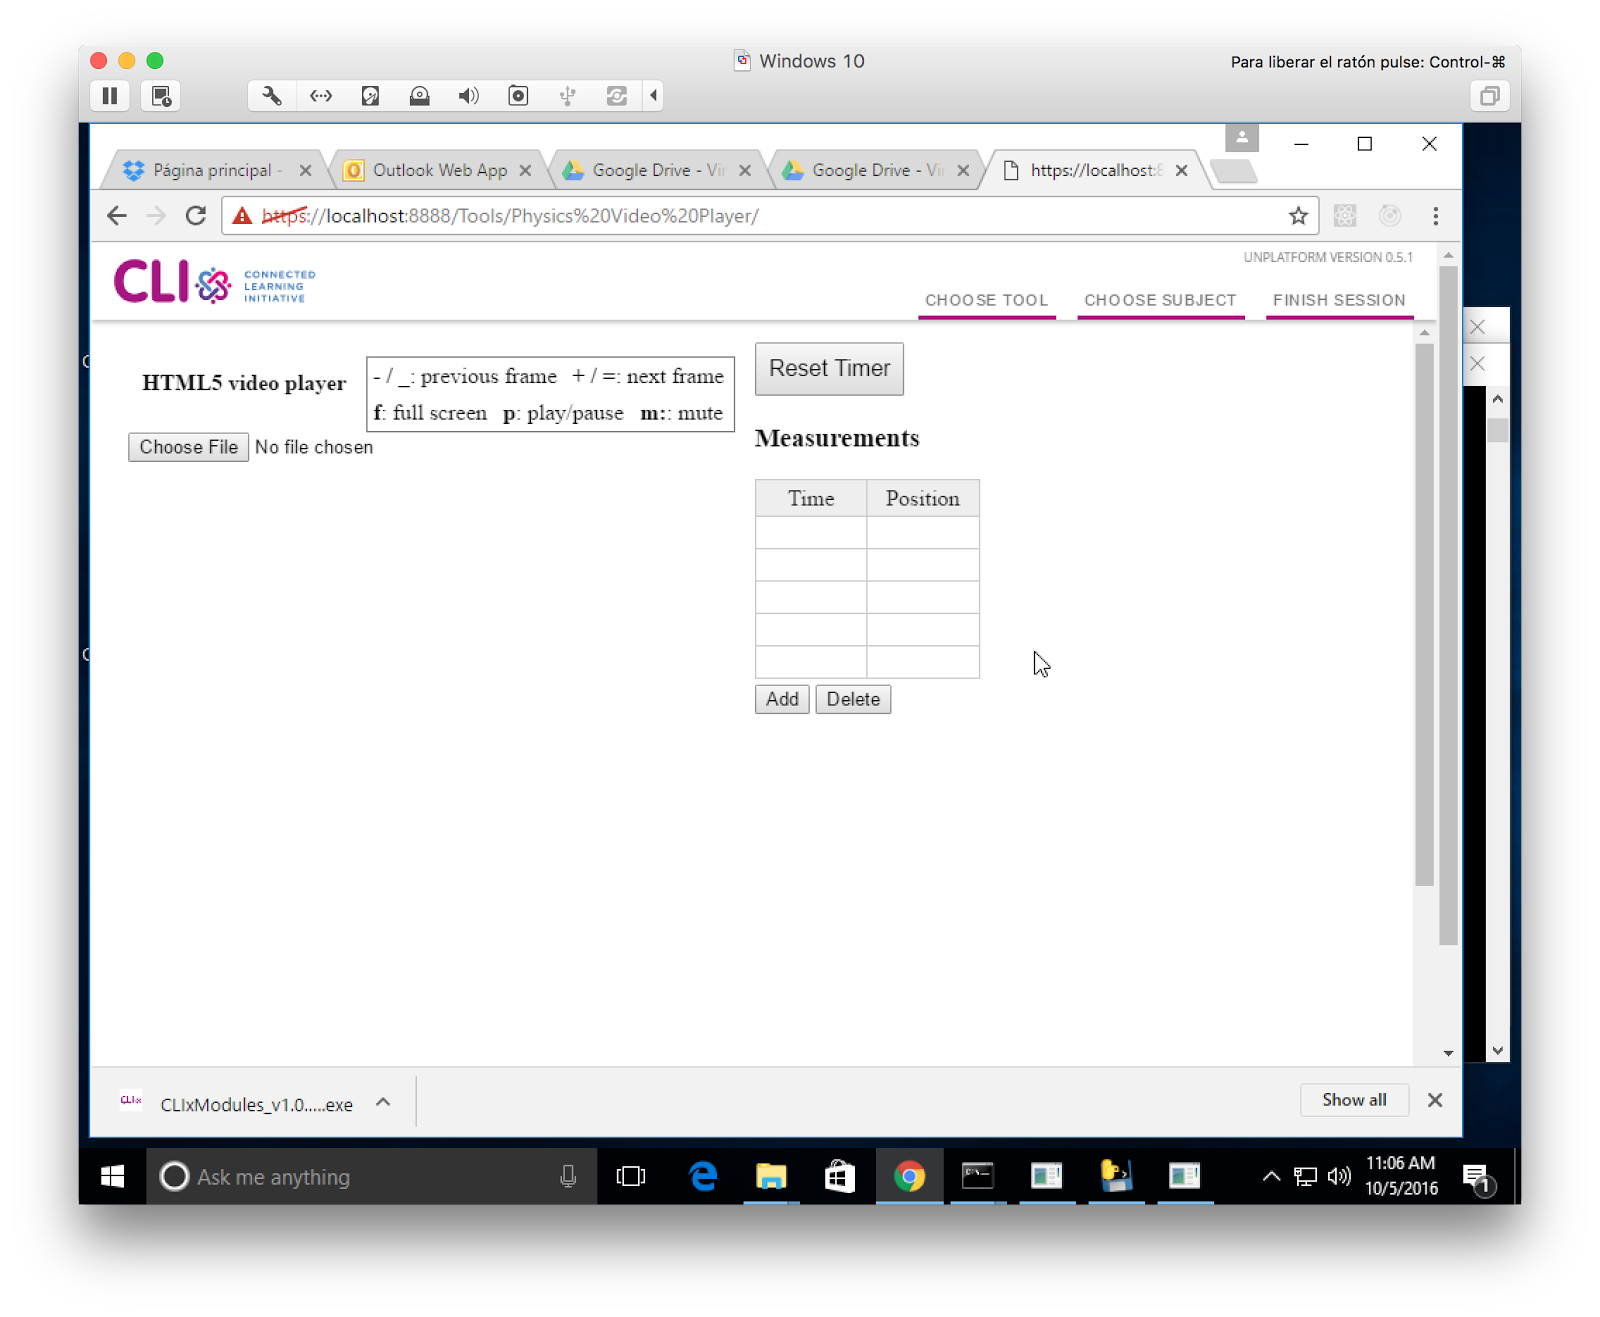Click Reset Timer button
1600x1317 pixels.
tap(829, 368)
